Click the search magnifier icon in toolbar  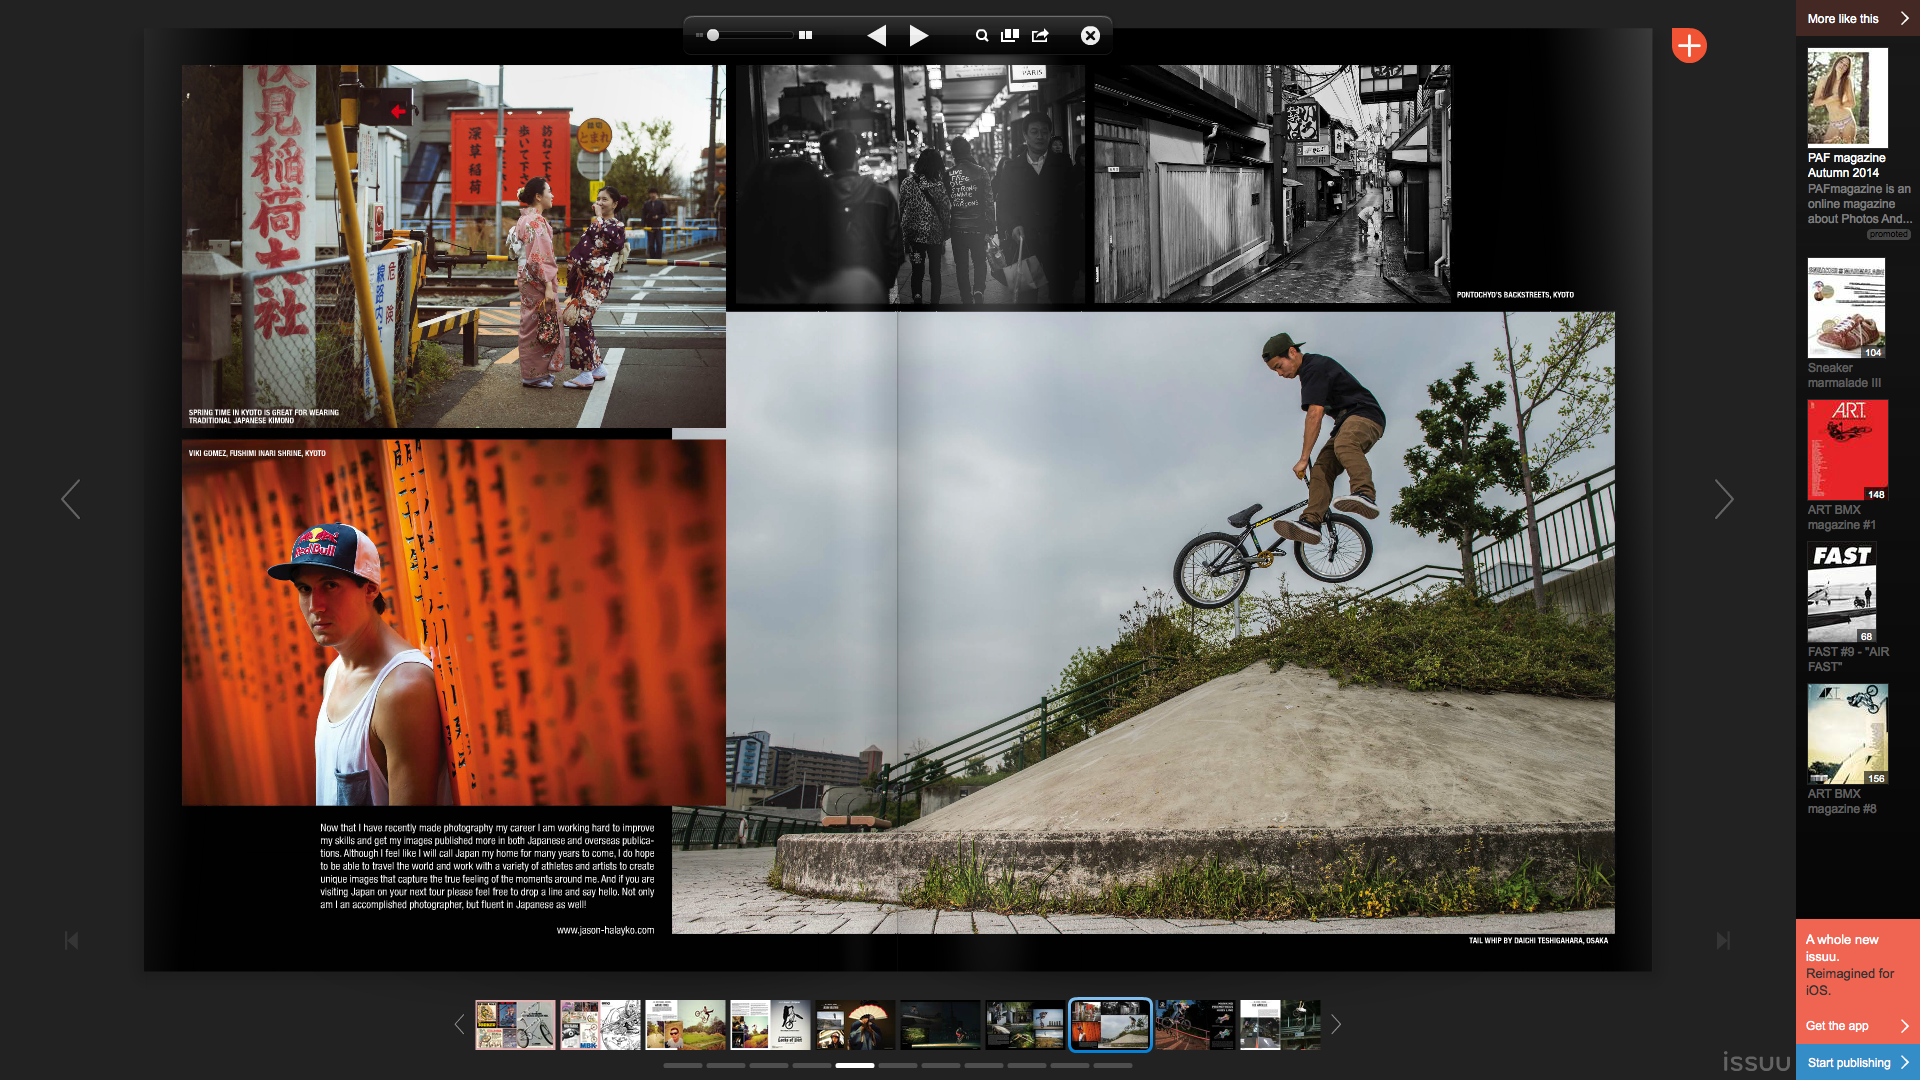pos(982,36)
